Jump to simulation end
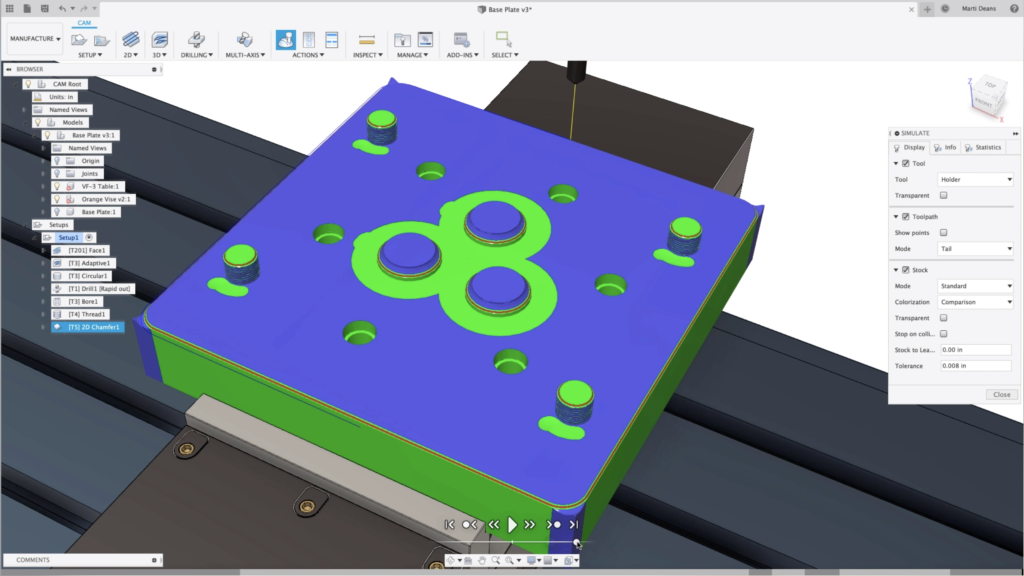1024x576 pixels. pos(573,524)
